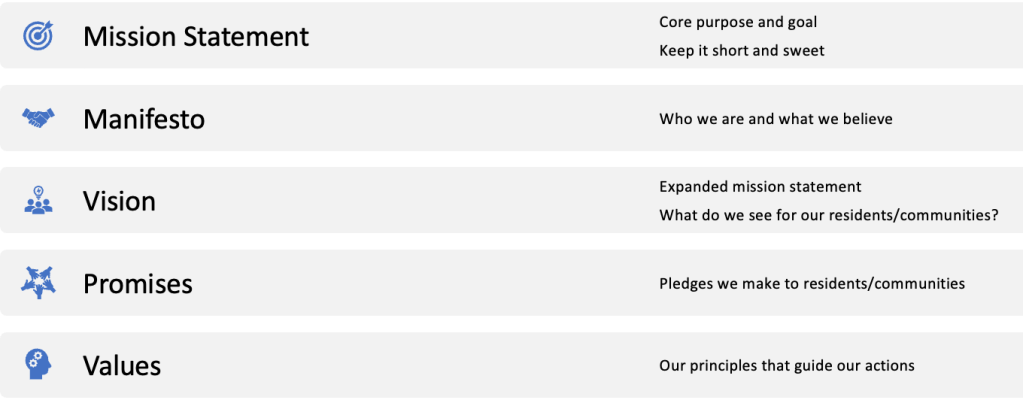Select the Manifesto heading
The height and width of the screenshot is (403, 1023).
pyautogui.click(x=144, y=120)
